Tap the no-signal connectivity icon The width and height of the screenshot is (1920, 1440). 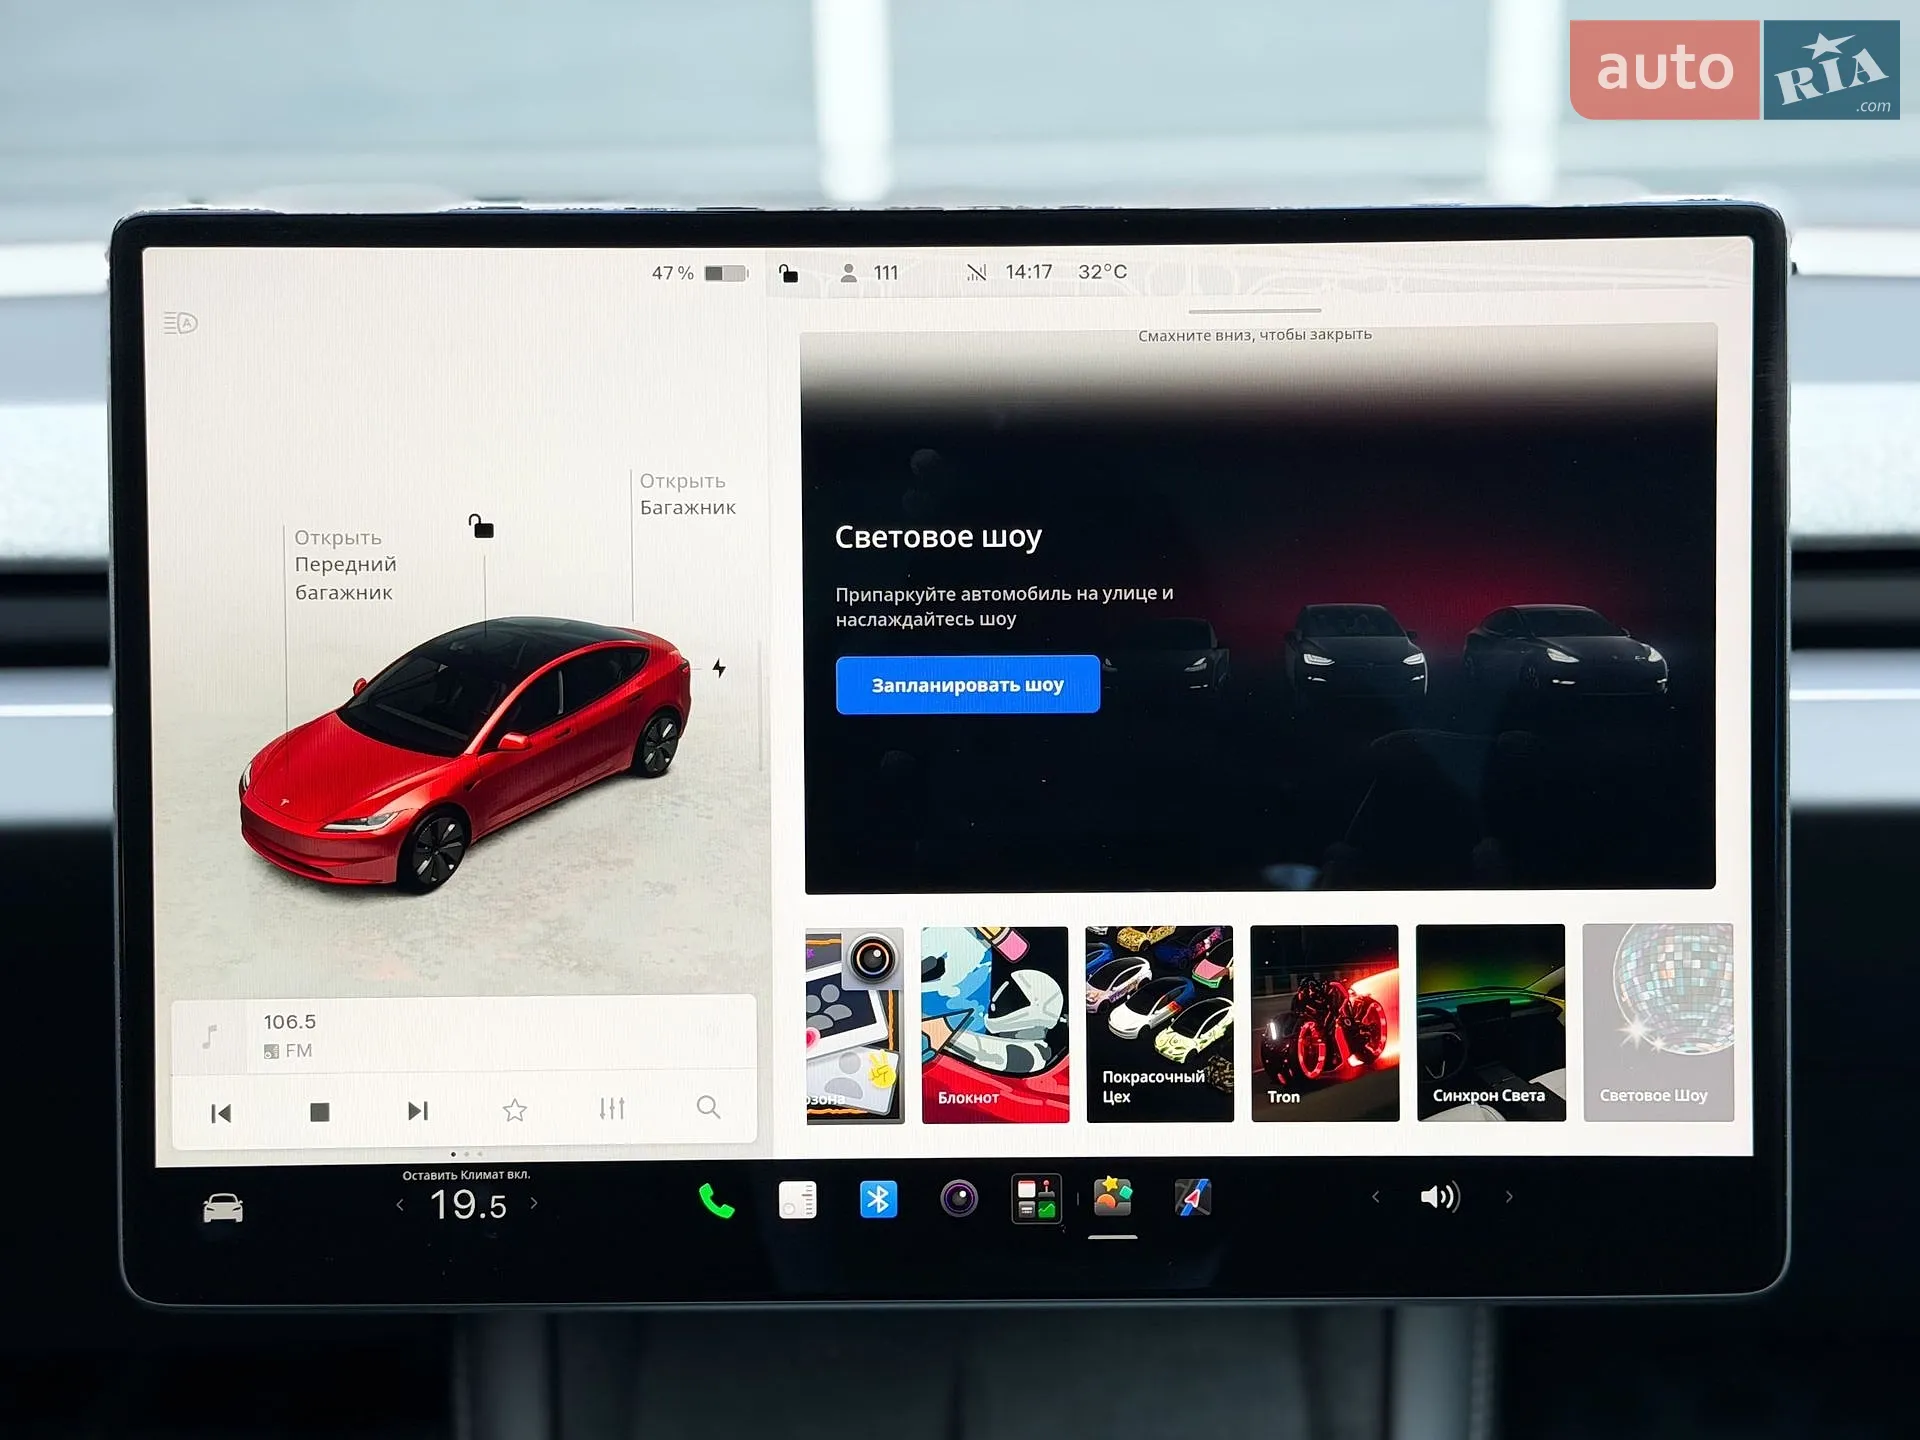[x=976, y=272]
